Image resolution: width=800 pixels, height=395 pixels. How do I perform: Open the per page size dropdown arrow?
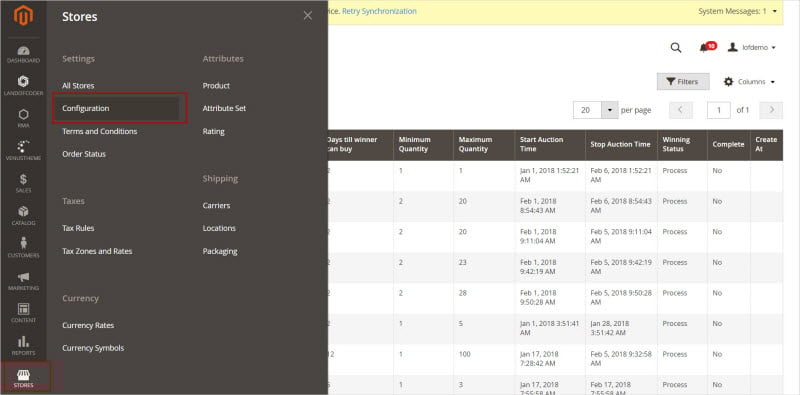click(610, 110)
